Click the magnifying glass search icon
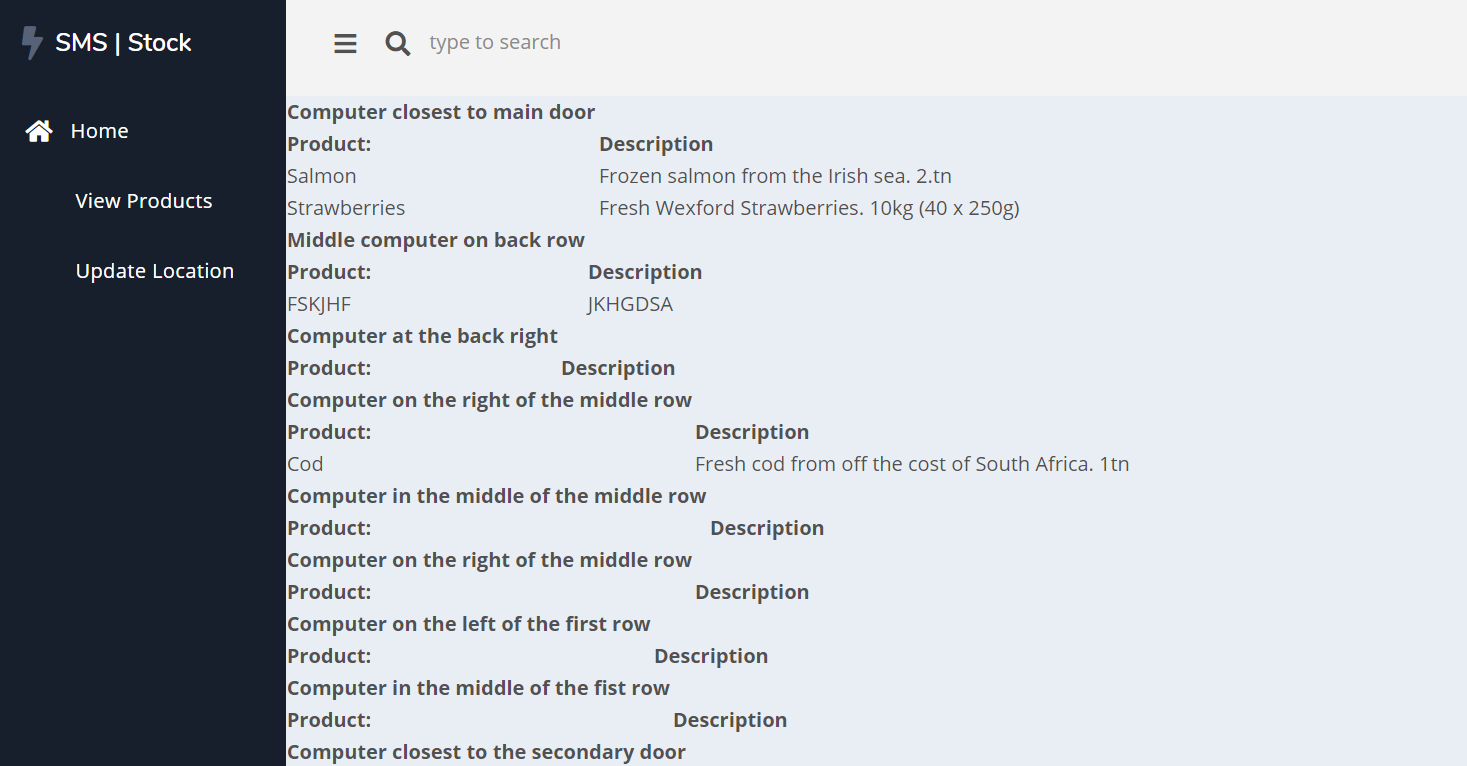Viewport: 1467px width, 766px height. pos(398,43)
